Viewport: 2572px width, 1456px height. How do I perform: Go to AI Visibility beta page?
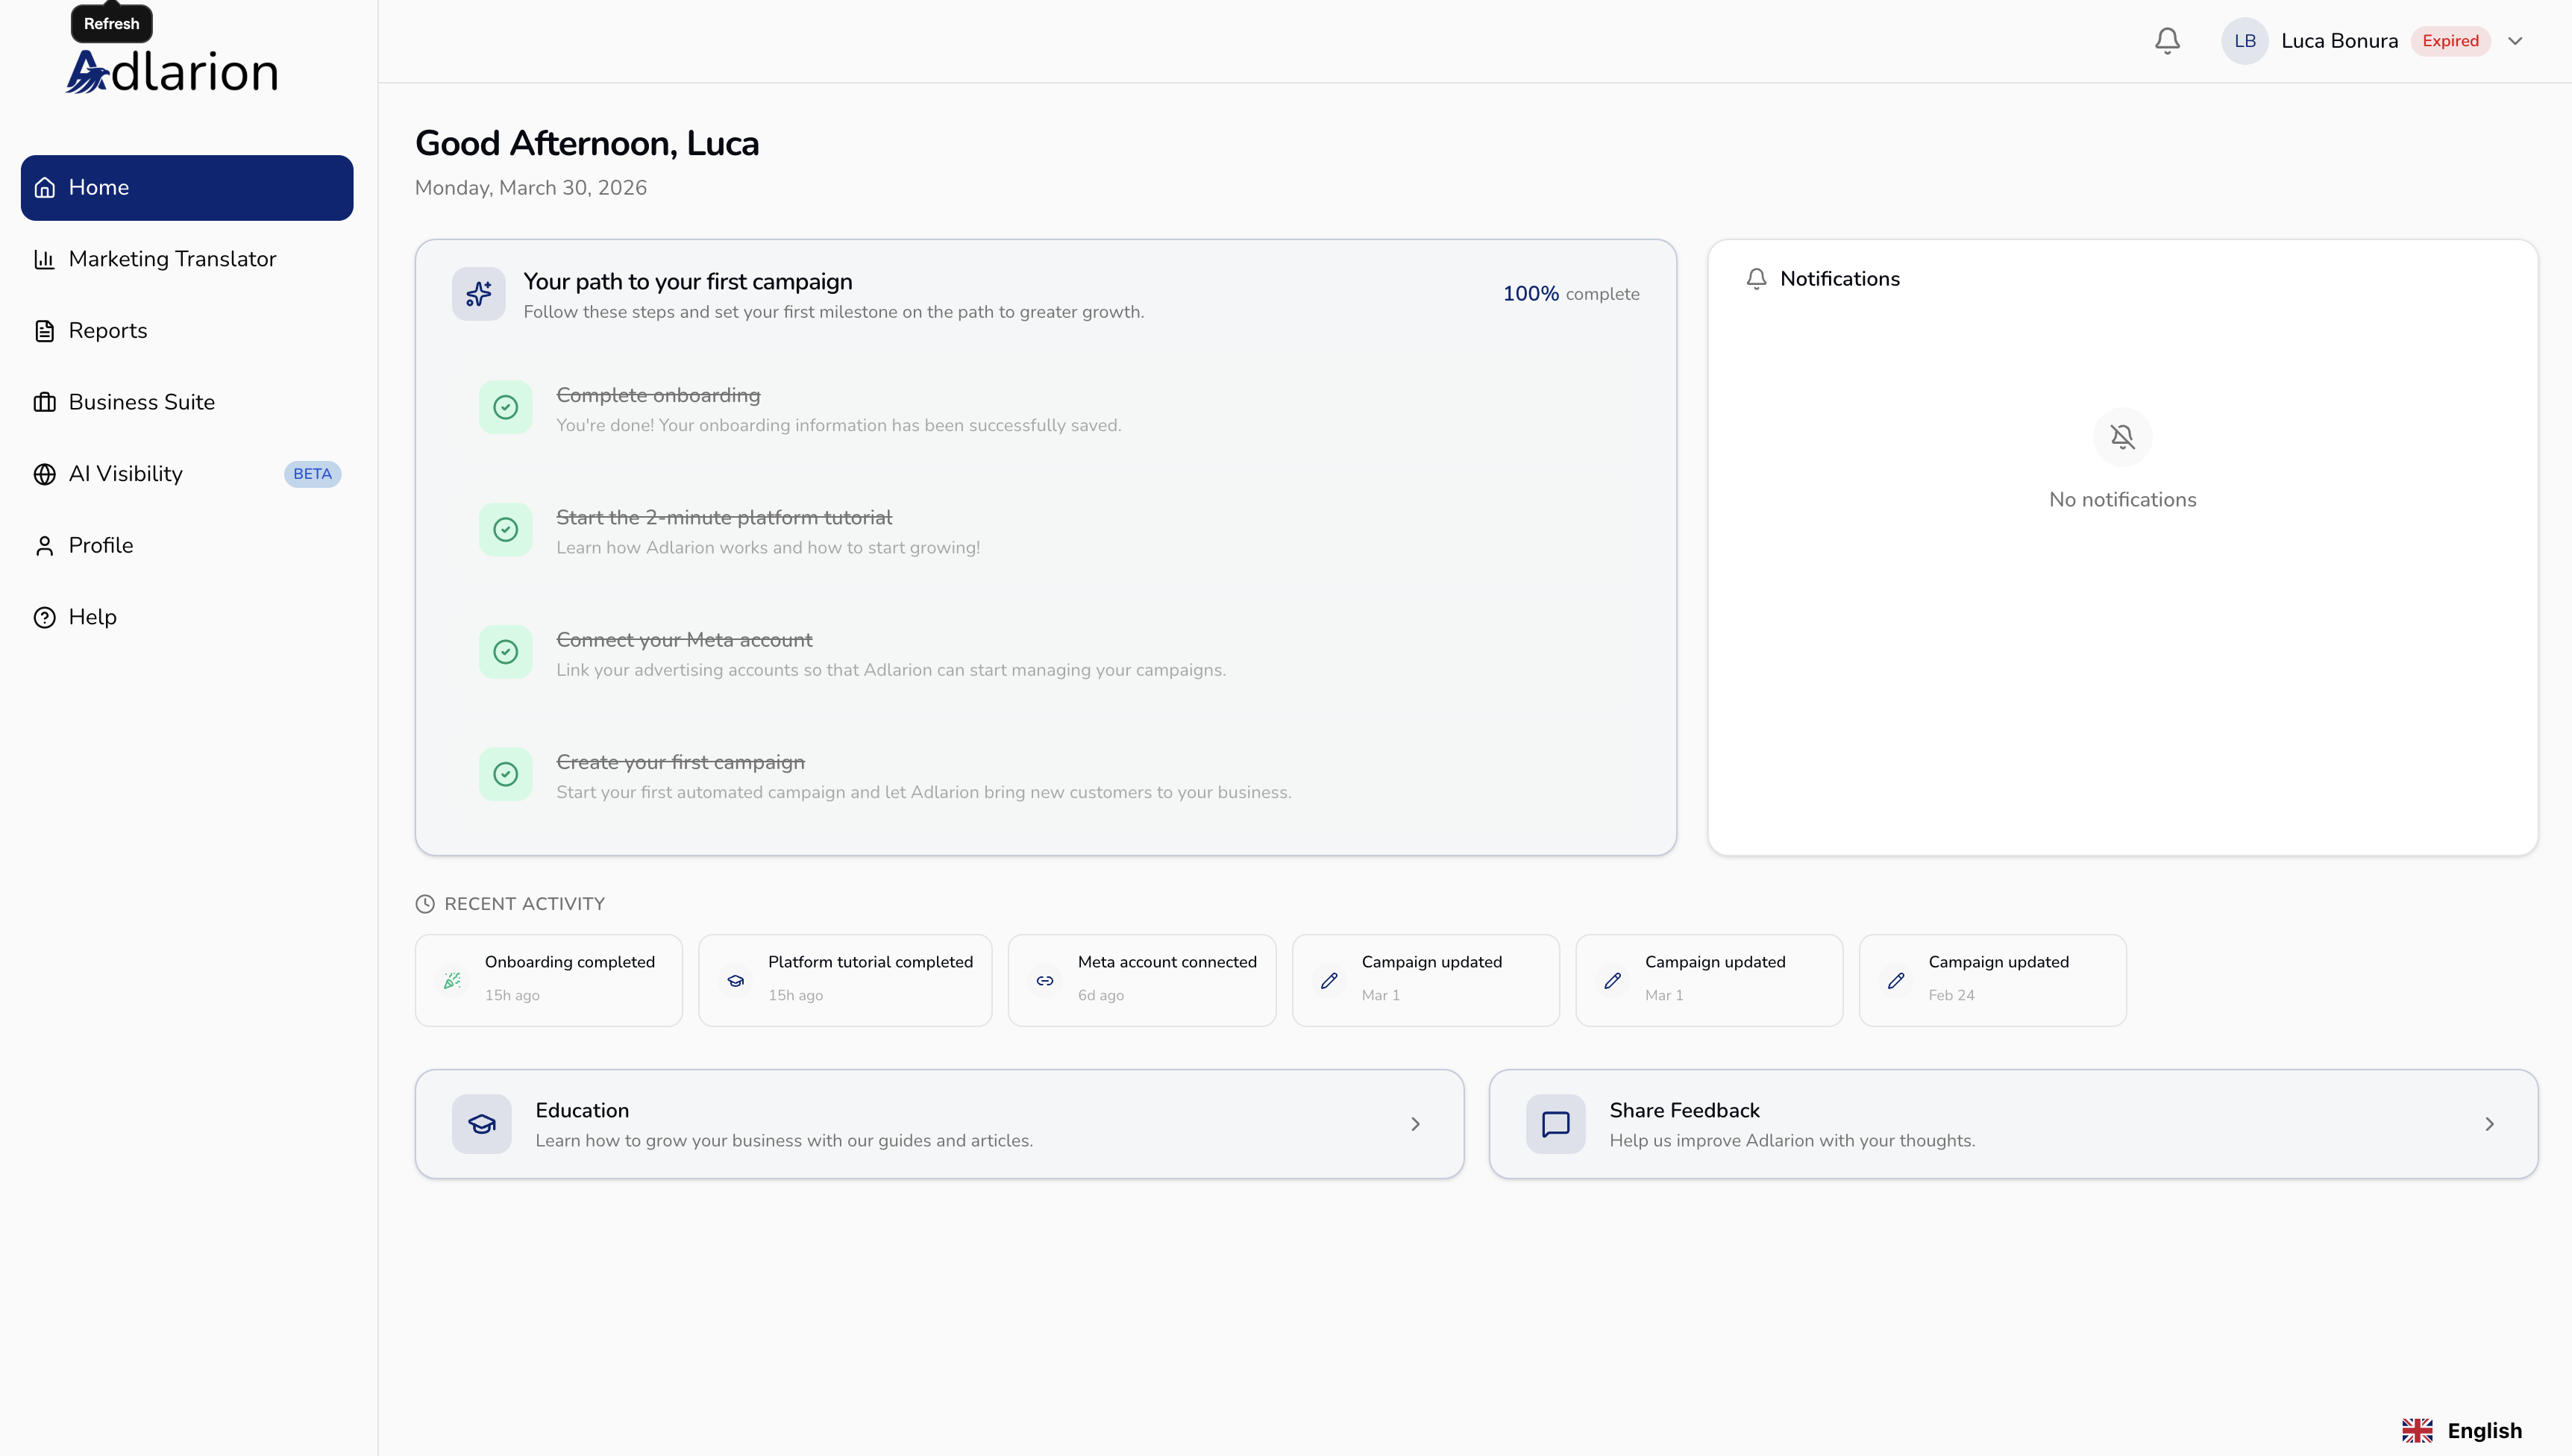coord(126,474)
